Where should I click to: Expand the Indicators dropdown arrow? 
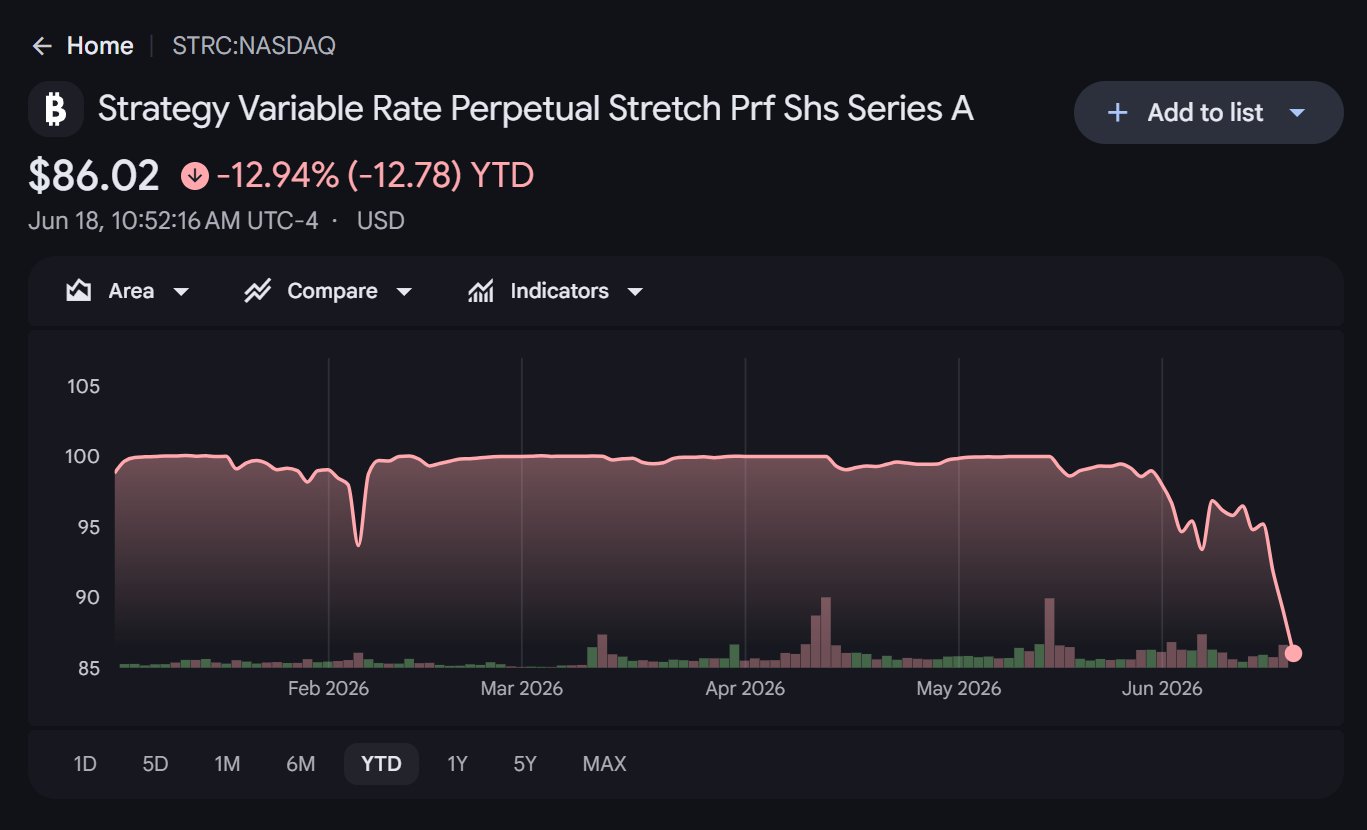click(x=635, y=292)
